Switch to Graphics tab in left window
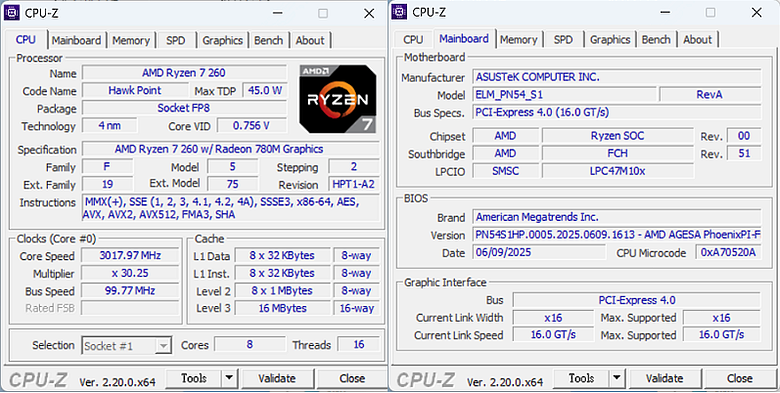This screenshot has width=780, height=393. pyautogui.click(x=222, y=40)
